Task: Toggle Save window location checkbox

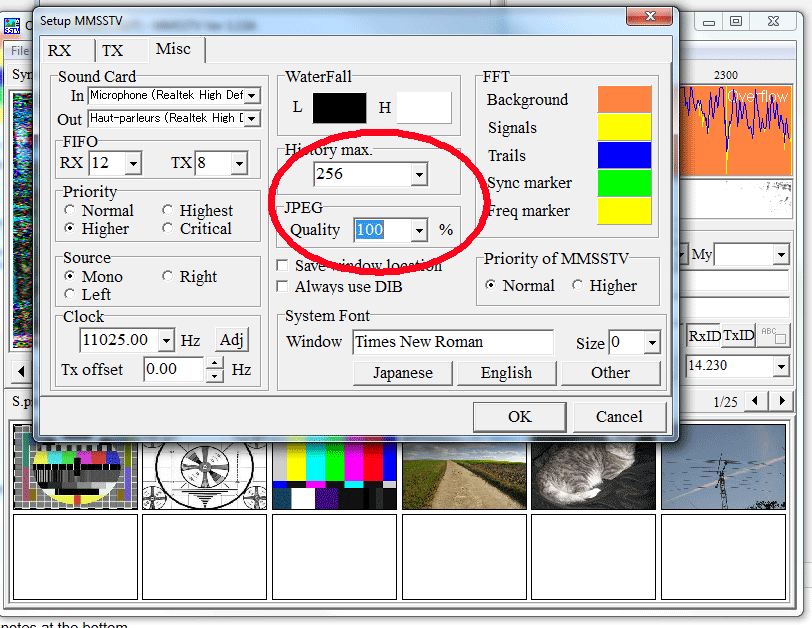Action: pos(283,266)
